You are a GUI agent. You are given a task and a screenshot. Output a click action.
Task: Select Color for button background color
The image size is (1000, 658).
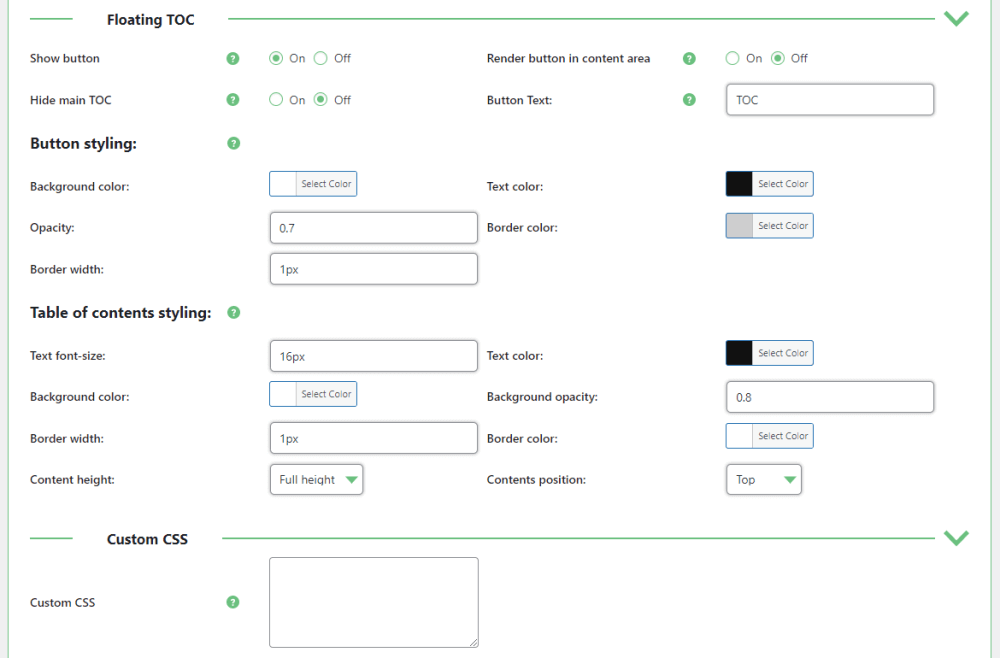pos(326,184)
